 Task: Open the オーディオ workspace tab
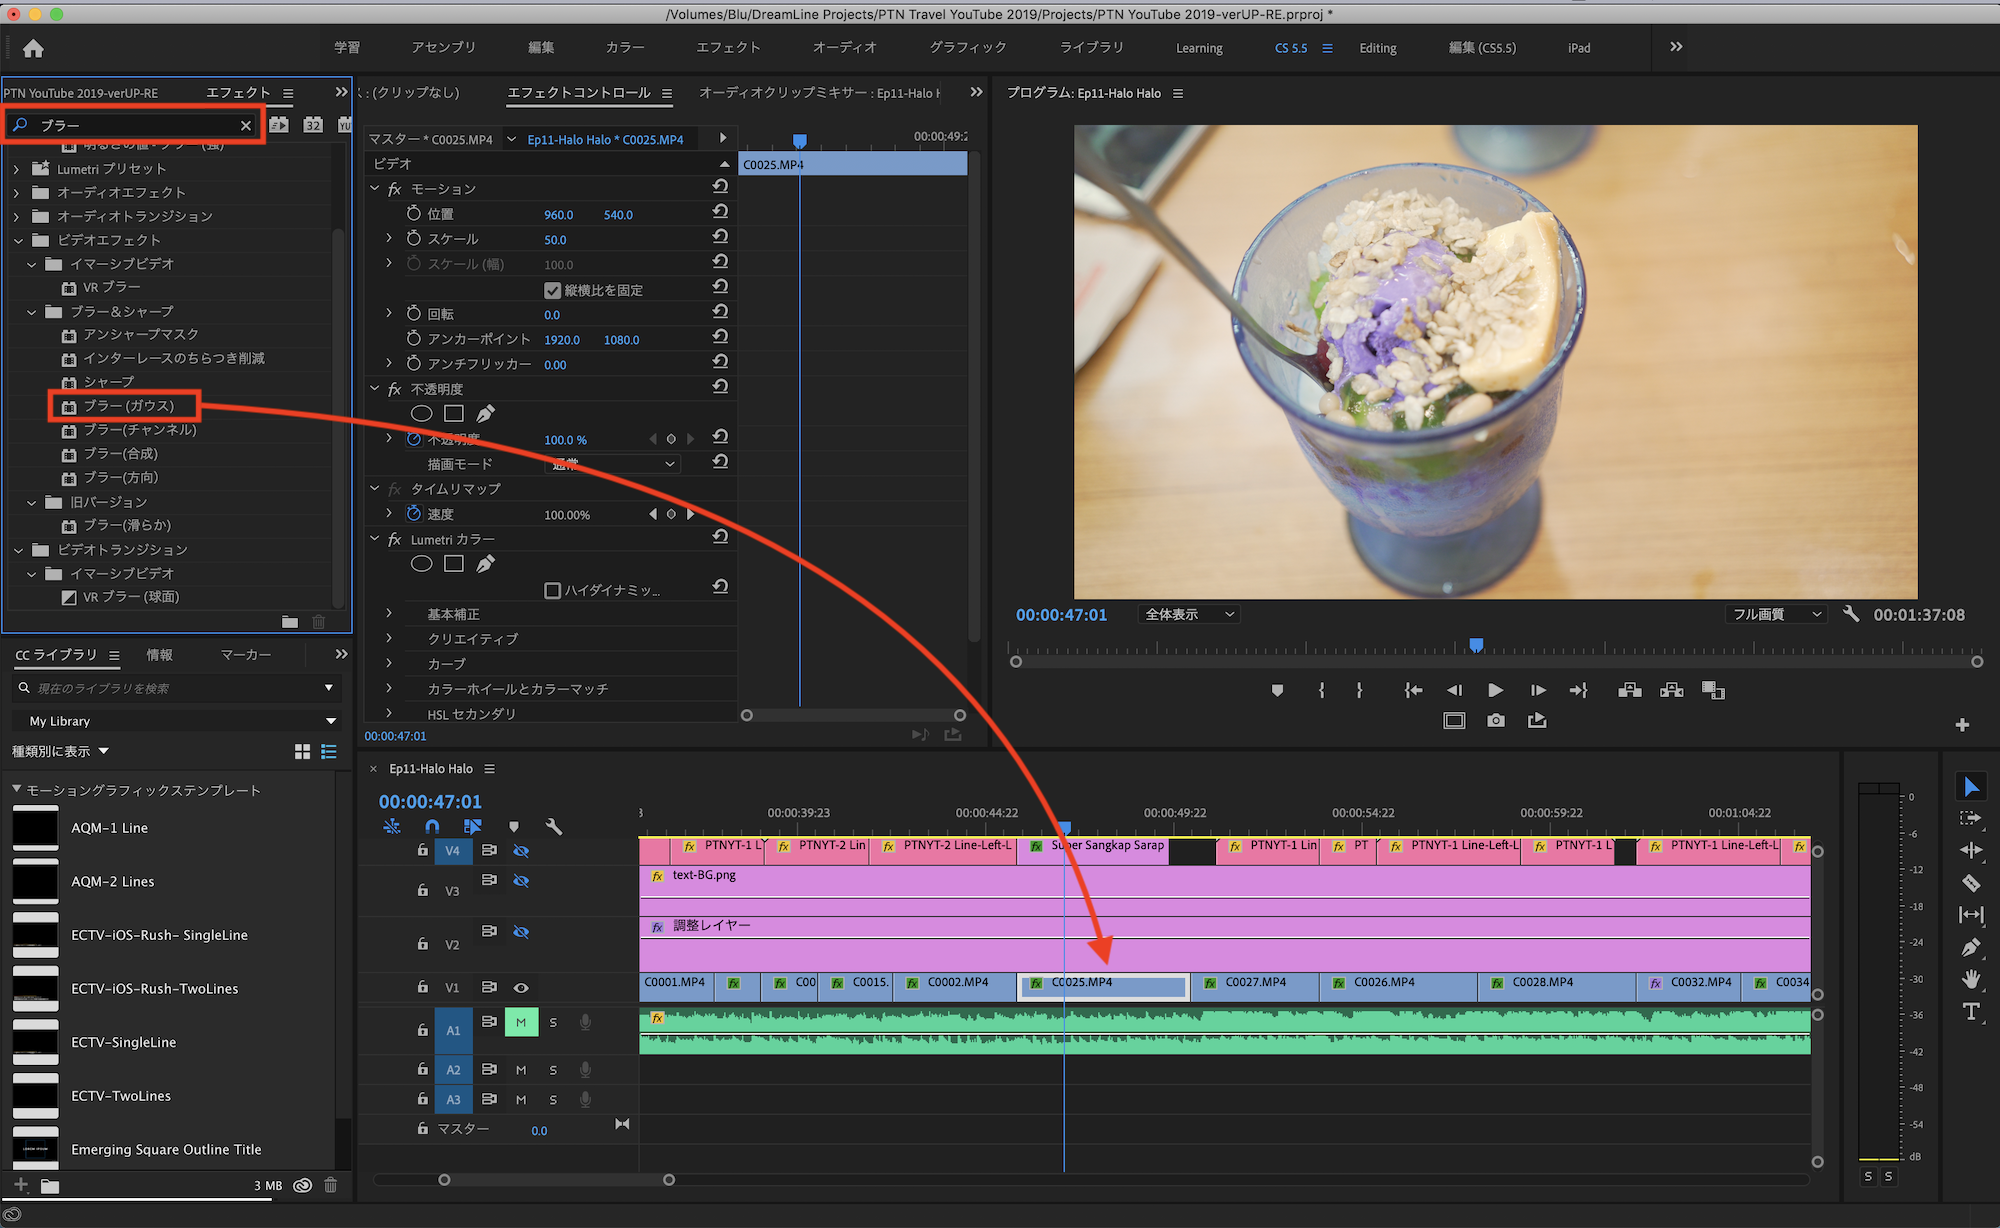coord(844,47)
